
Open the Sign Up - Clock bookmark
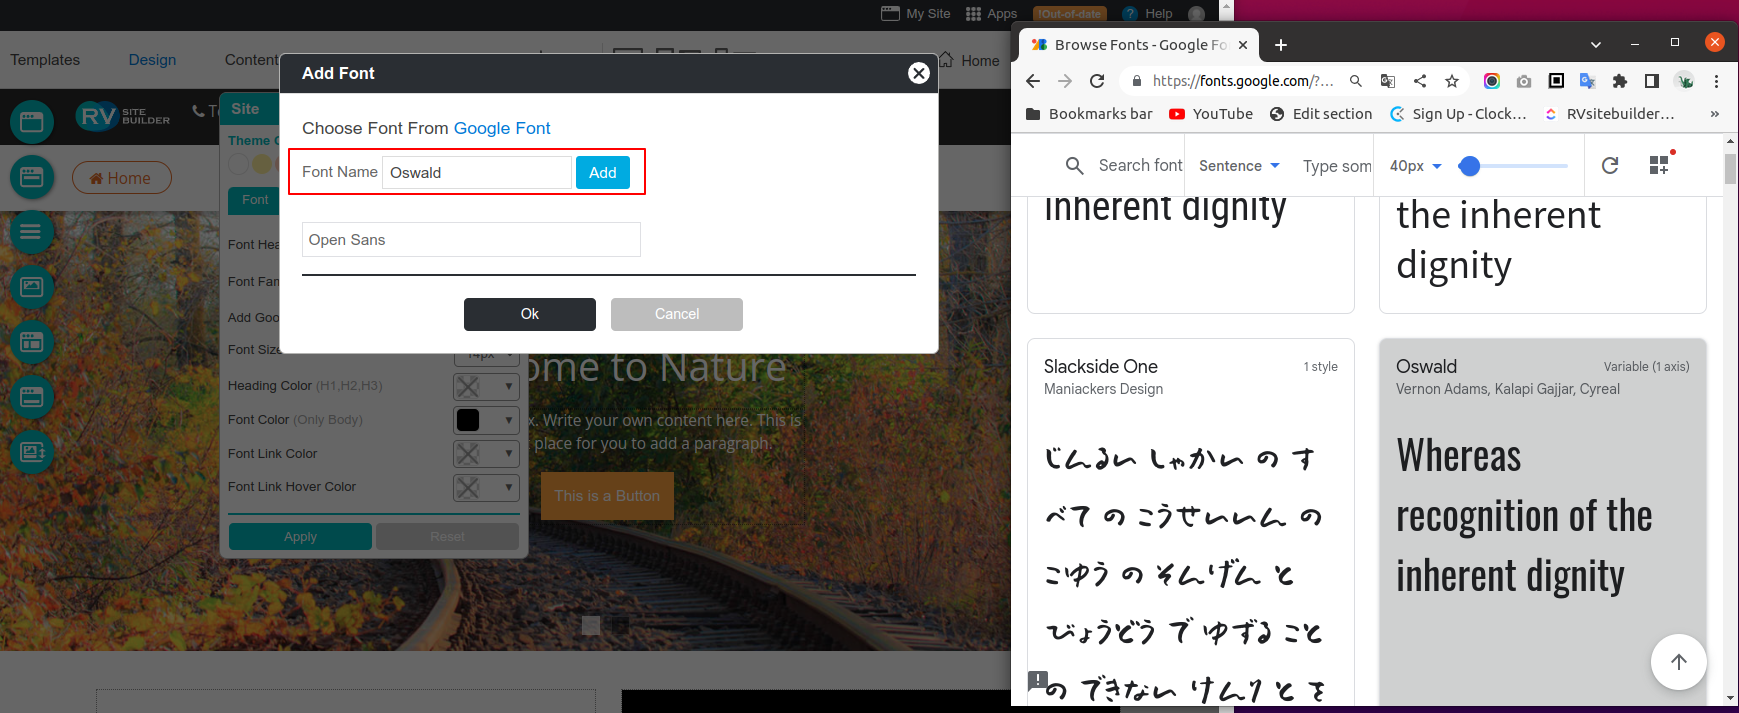1459,114
